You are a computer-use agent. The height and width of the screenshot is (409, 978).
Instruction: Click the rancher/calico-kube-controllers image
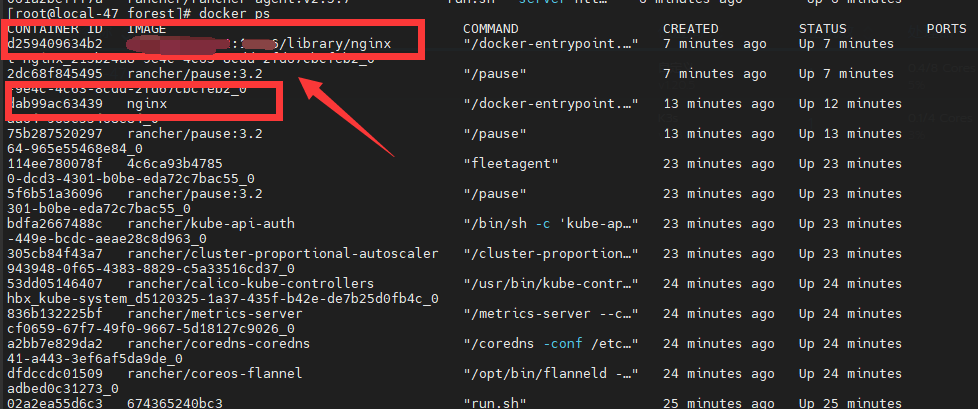(x=251, y=284)
